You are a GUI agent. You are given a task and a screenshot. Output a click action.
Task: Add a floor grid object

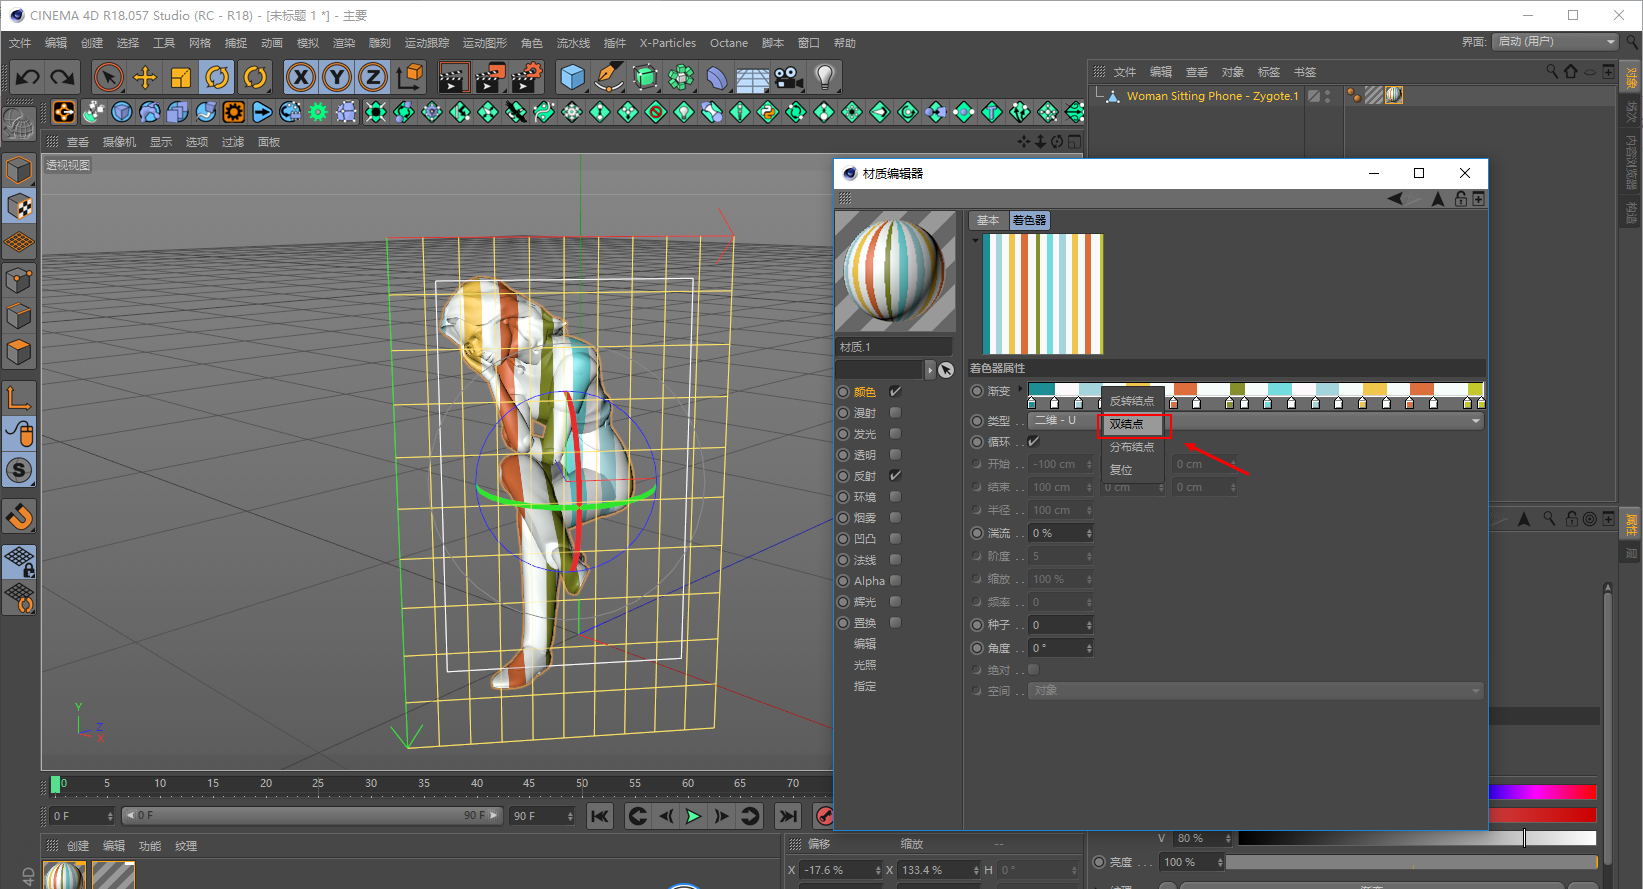pyautogui.click(x=752, y=77)
